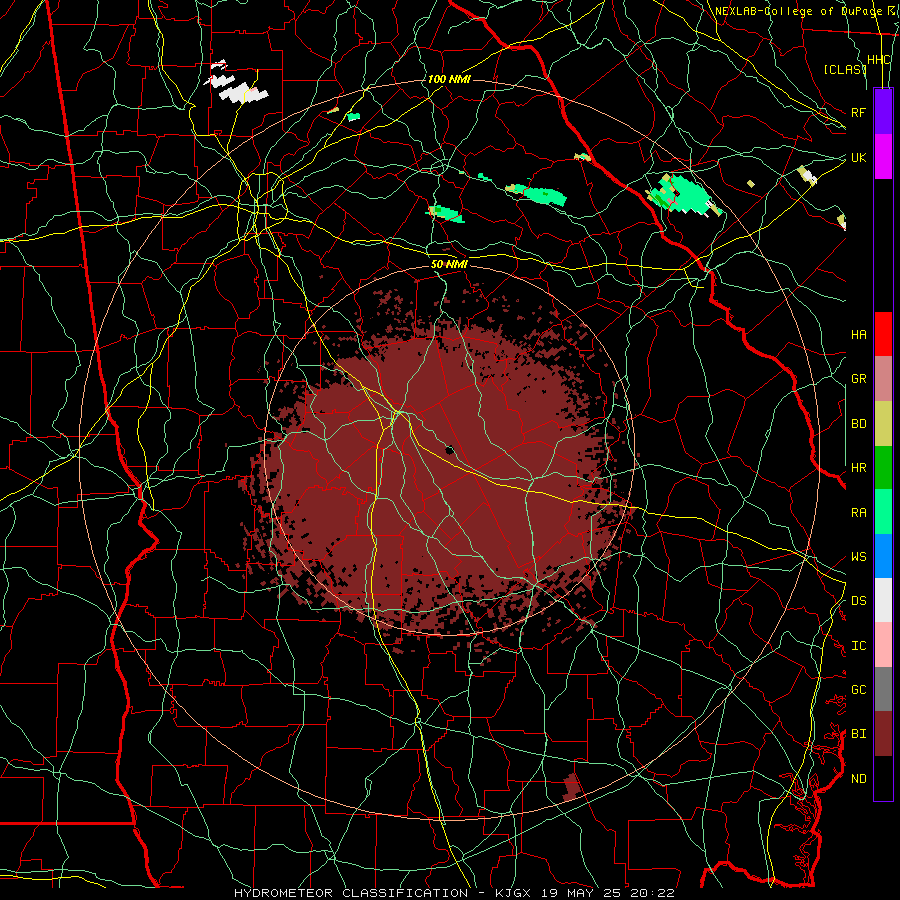The width and height of the screenshot is (900, 900).
Task: Click the GC legend label
Action: (x=858, y=690)
